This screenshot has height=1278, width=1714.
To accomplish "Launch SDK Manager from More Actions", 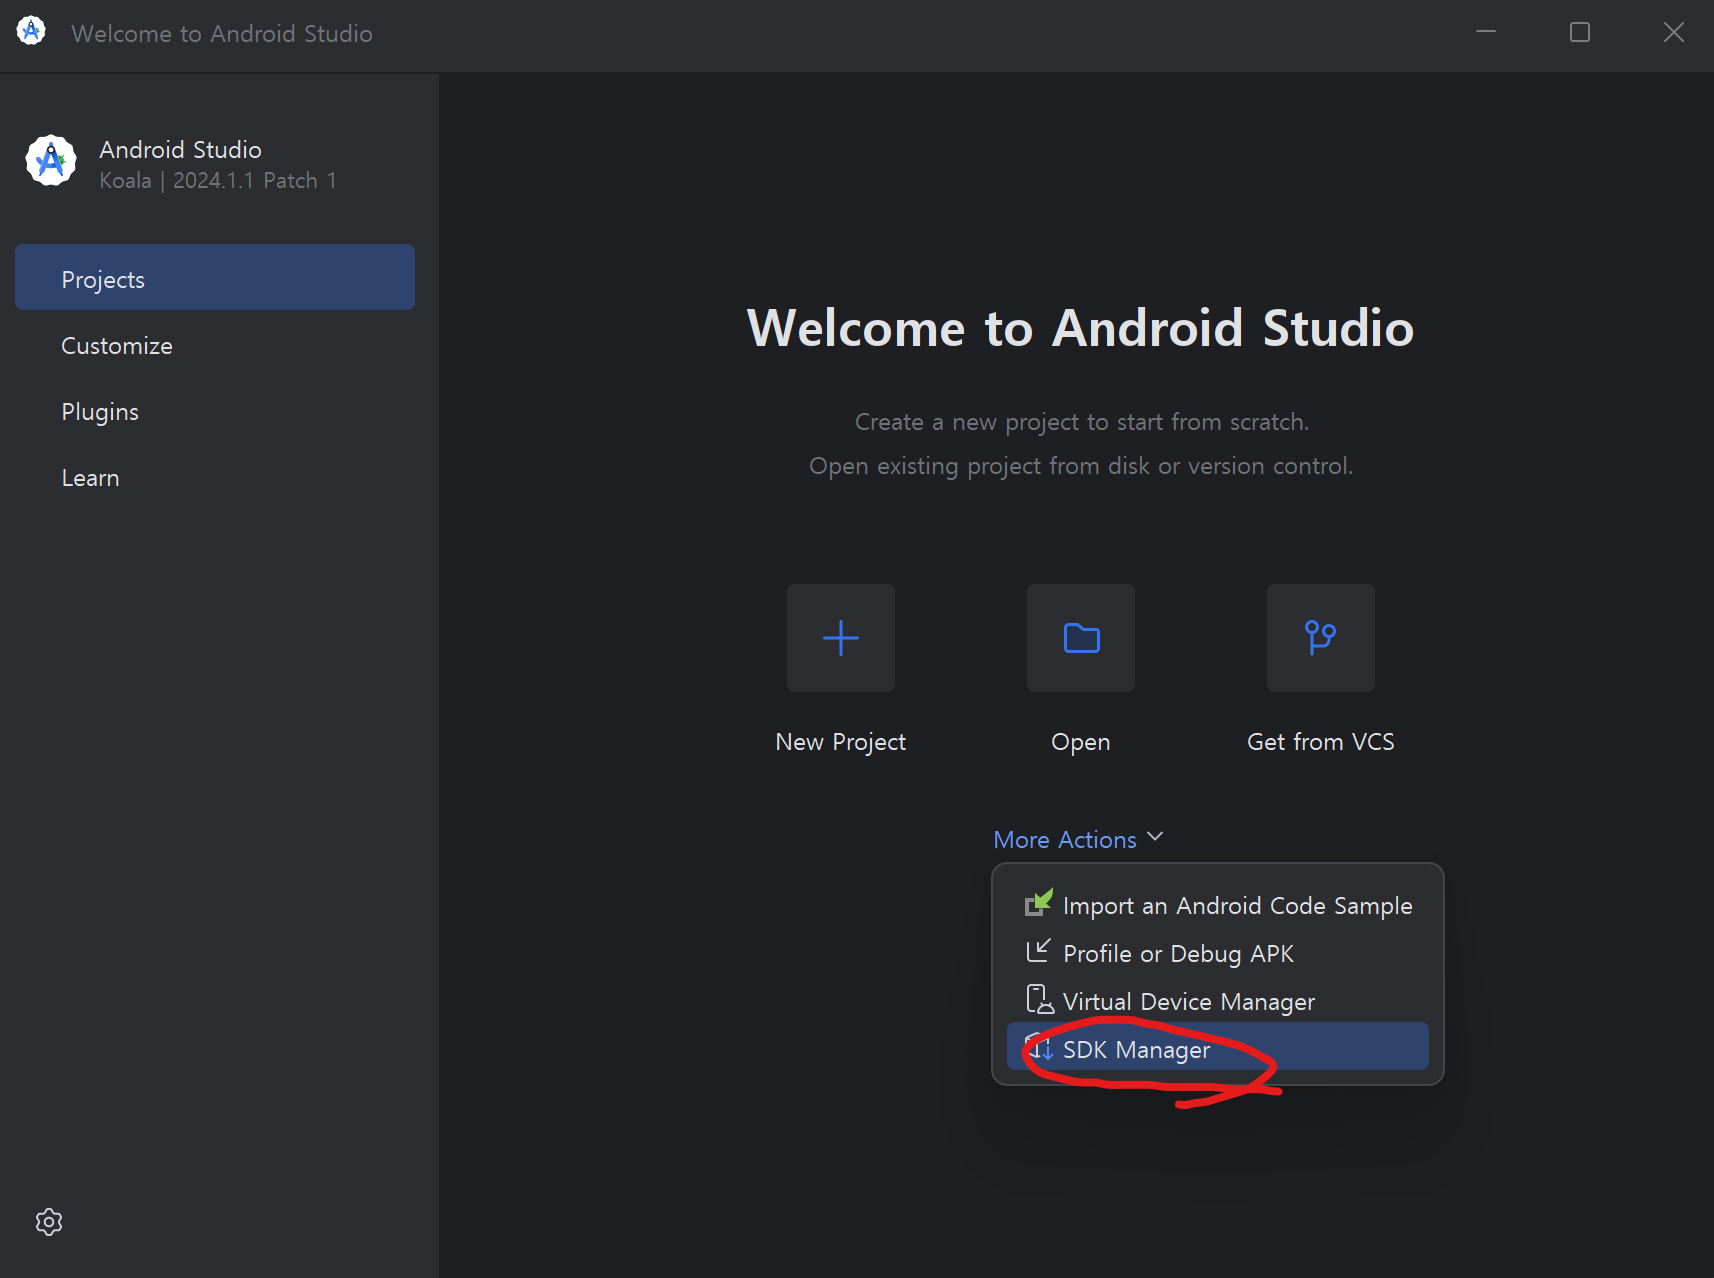I will (1218, 1046).
